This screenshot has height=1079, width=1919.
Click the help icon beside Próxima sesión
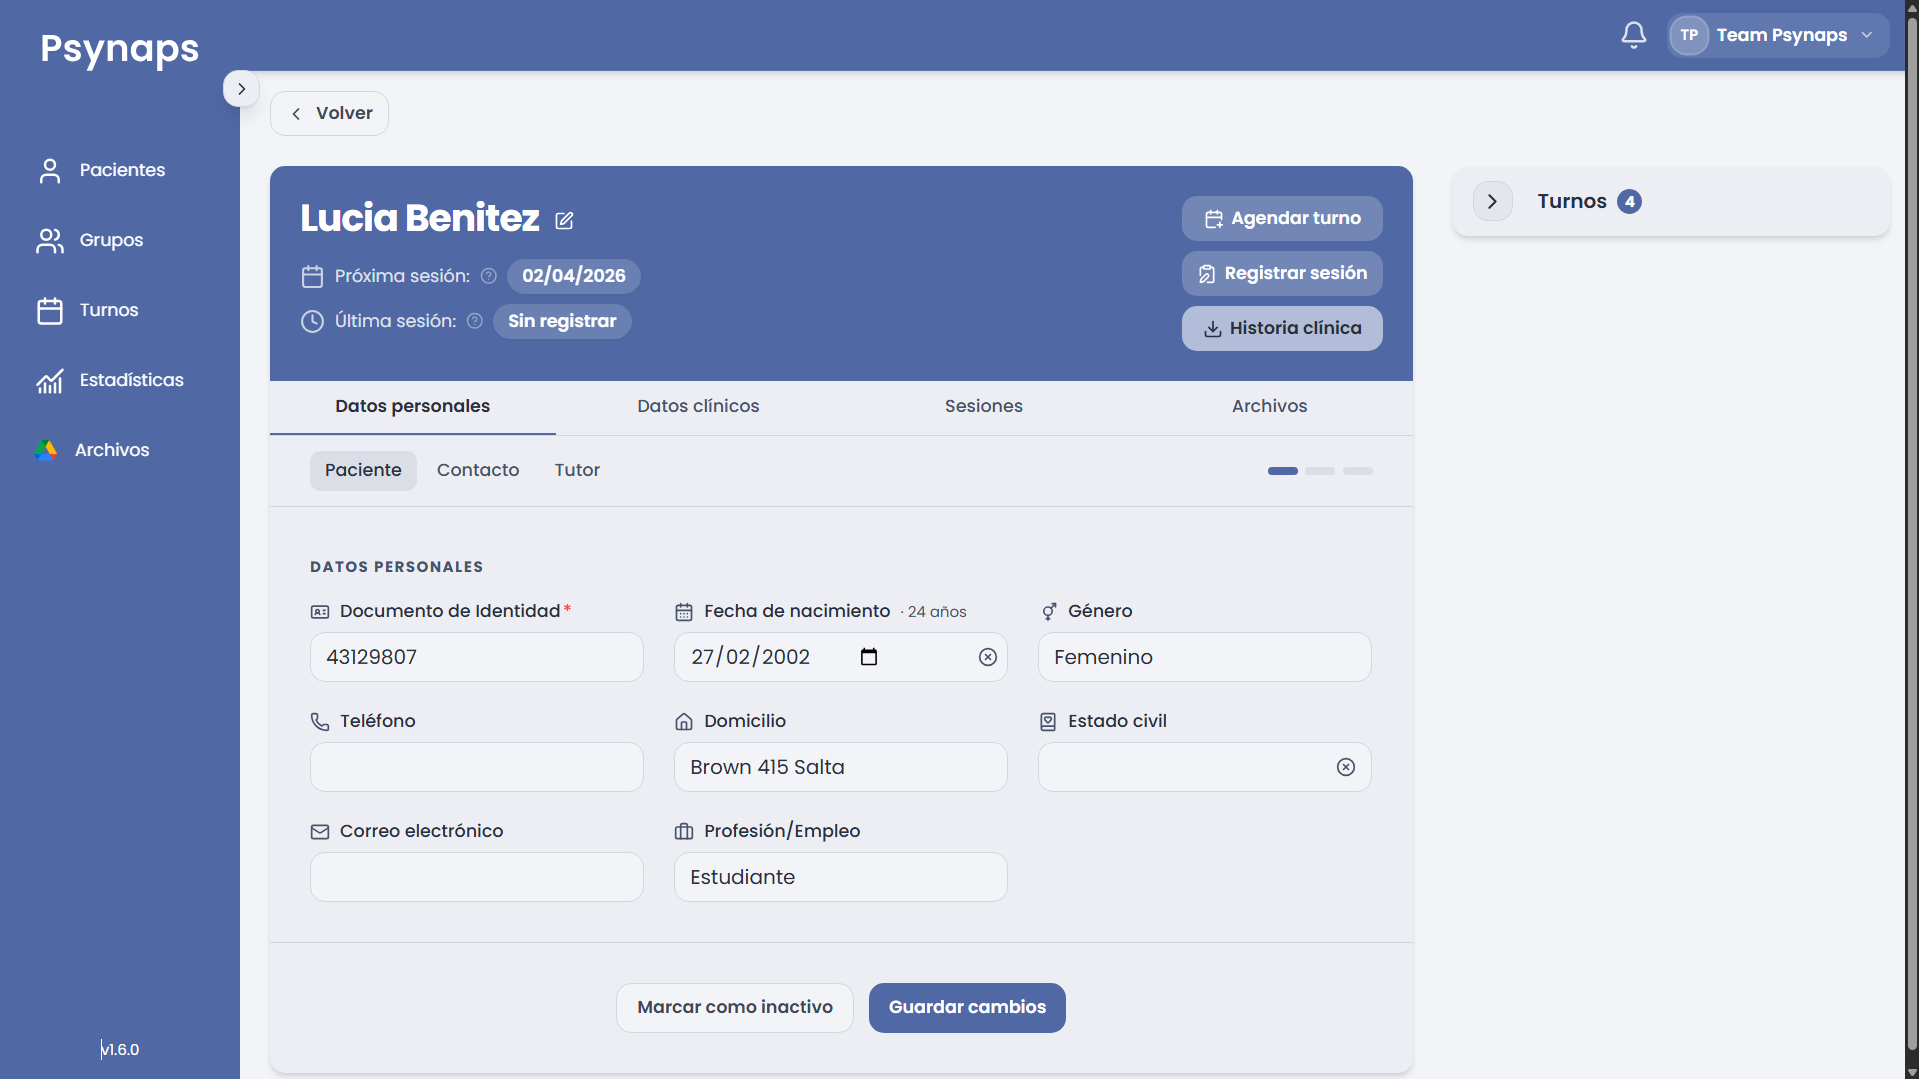[488, 276]
